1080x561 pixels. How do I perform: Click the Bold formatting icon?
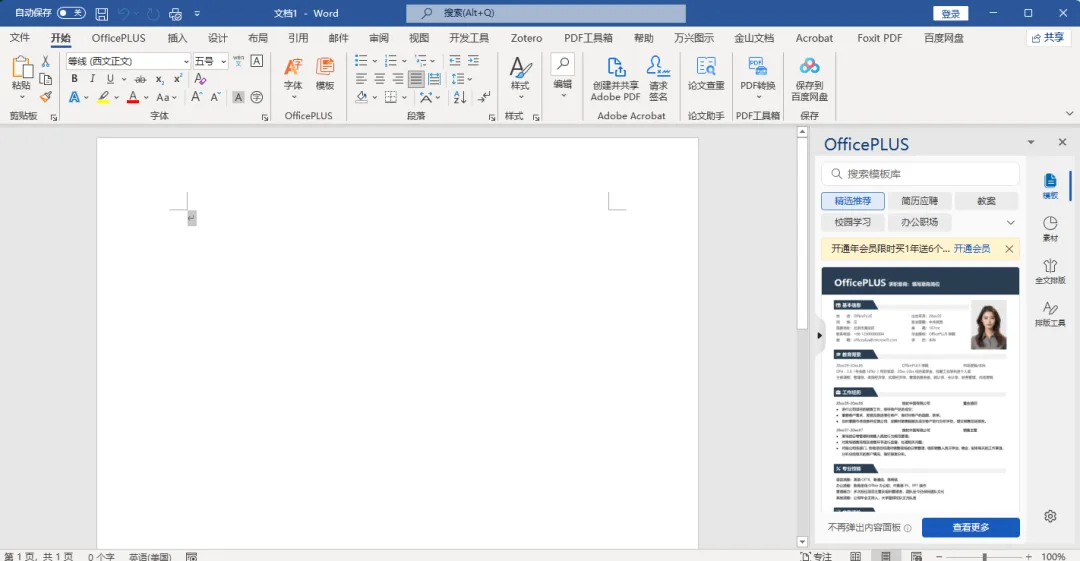coord(74,79)
